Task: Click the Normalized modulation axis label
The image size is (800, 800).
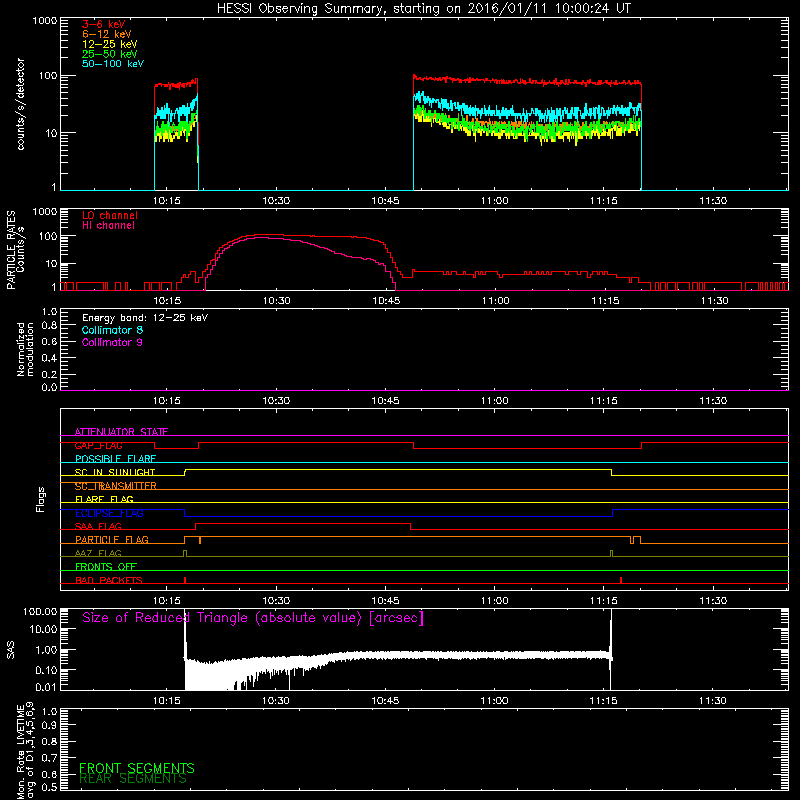Action: click(x=25, y=349)
